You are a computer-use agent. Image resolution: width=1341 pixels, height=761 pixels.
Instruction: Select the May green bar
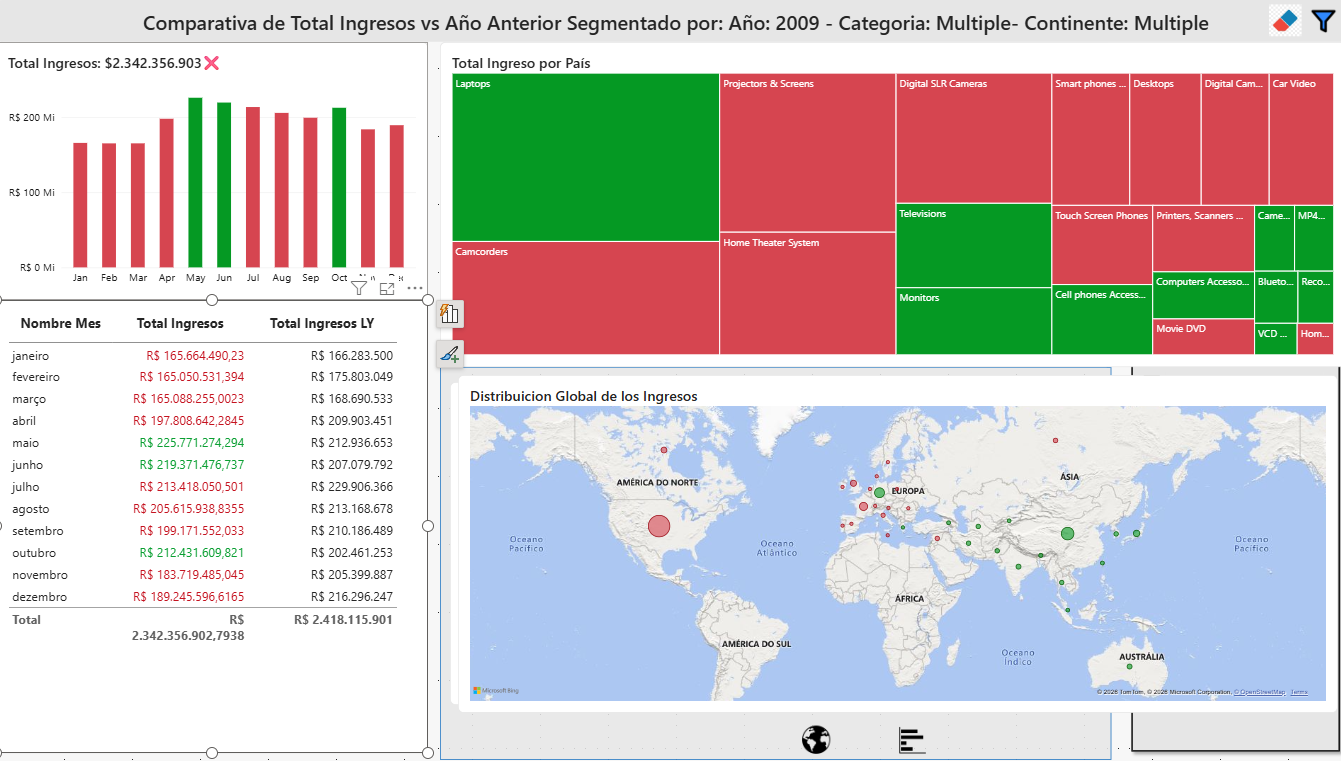click(x=196, y=182)
